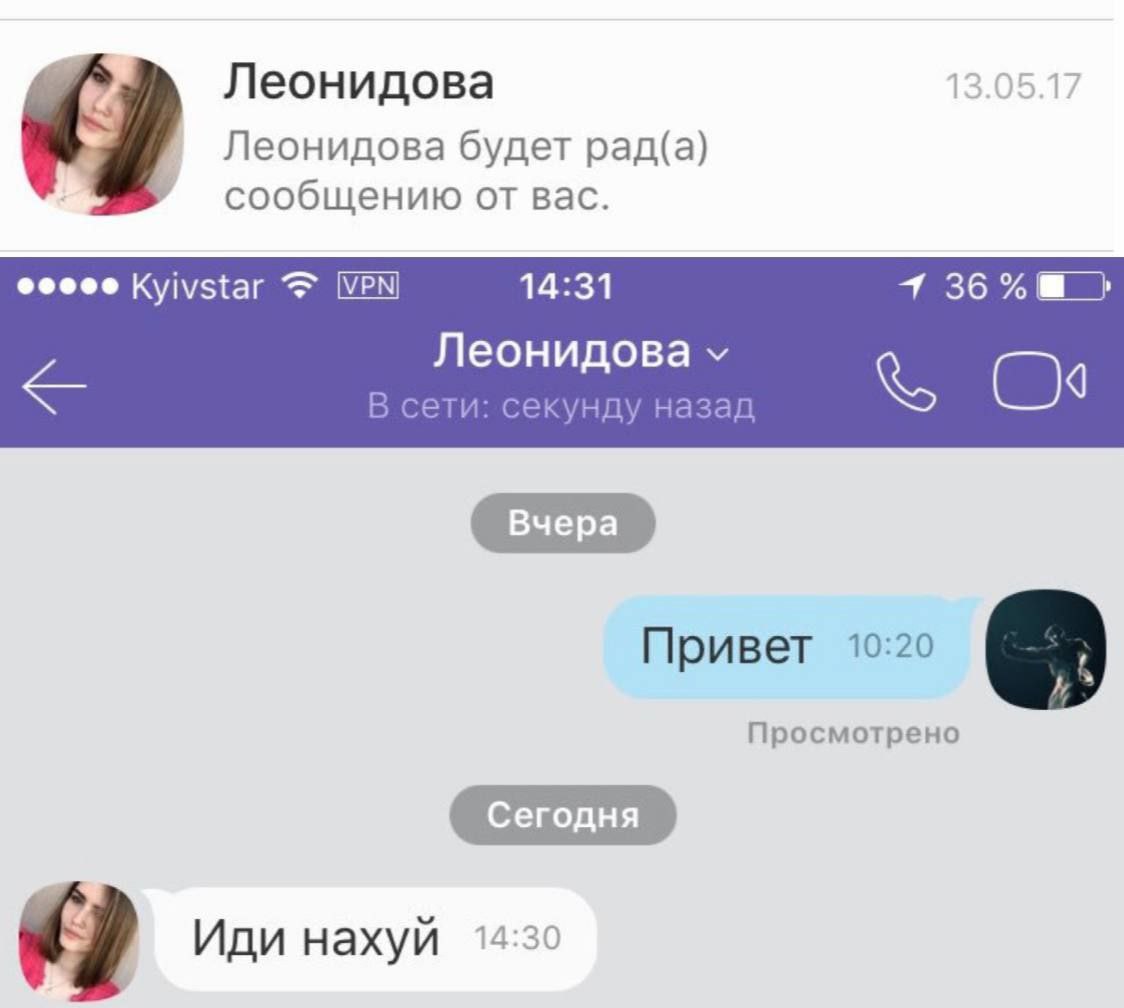Tap own avatar beside Привет message
Viewport: 1124px width, 1008px height.
coord(1046,650)
